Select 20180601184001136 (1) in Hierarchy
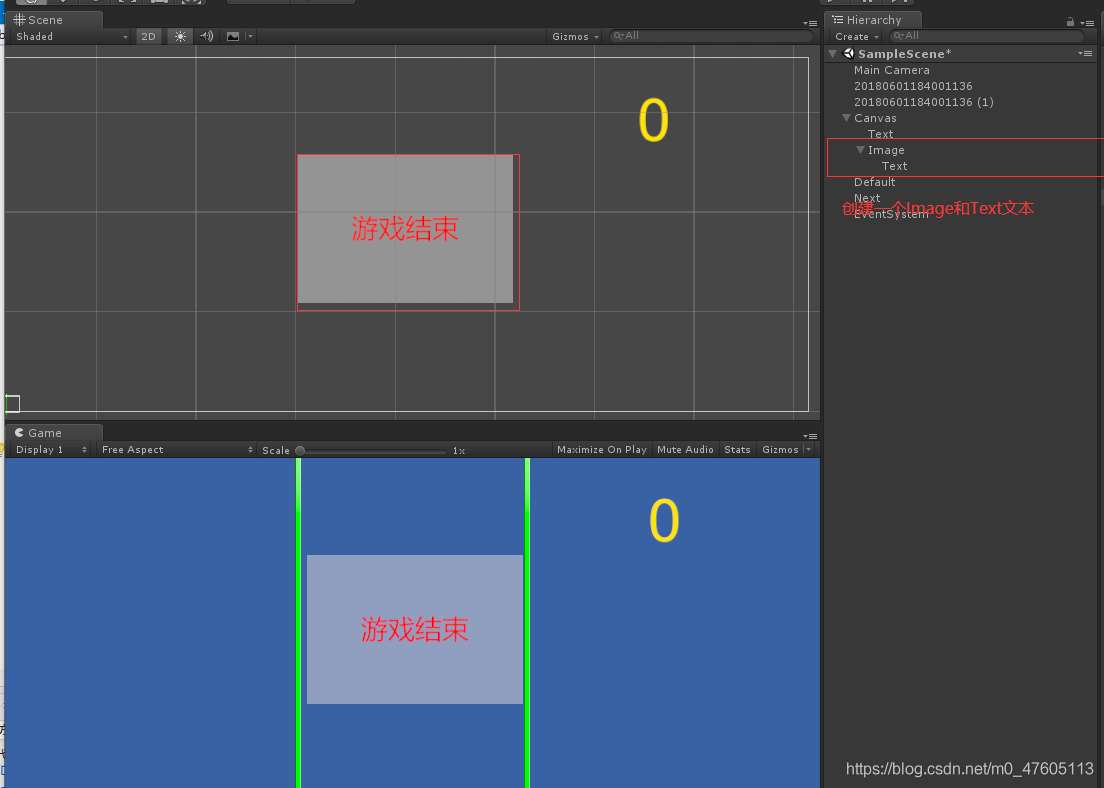 point(924,102)
